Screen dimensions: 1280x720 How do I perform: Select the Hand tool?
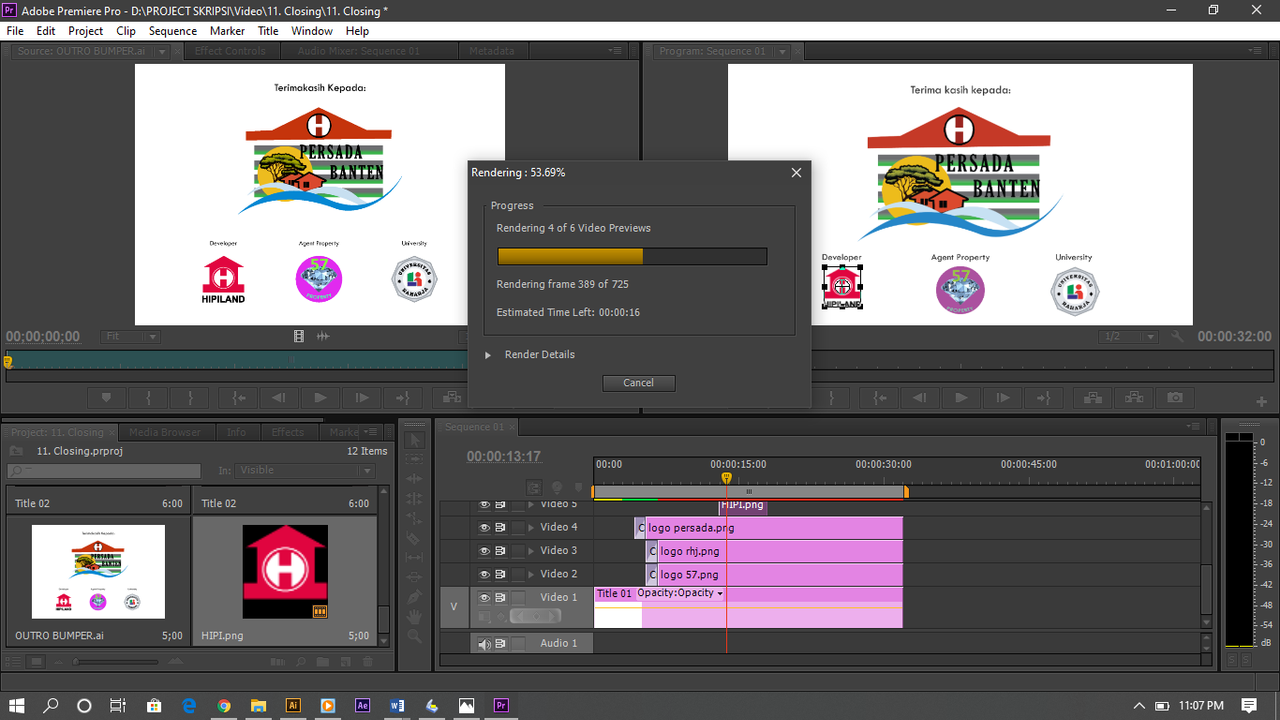pos(416,617)
